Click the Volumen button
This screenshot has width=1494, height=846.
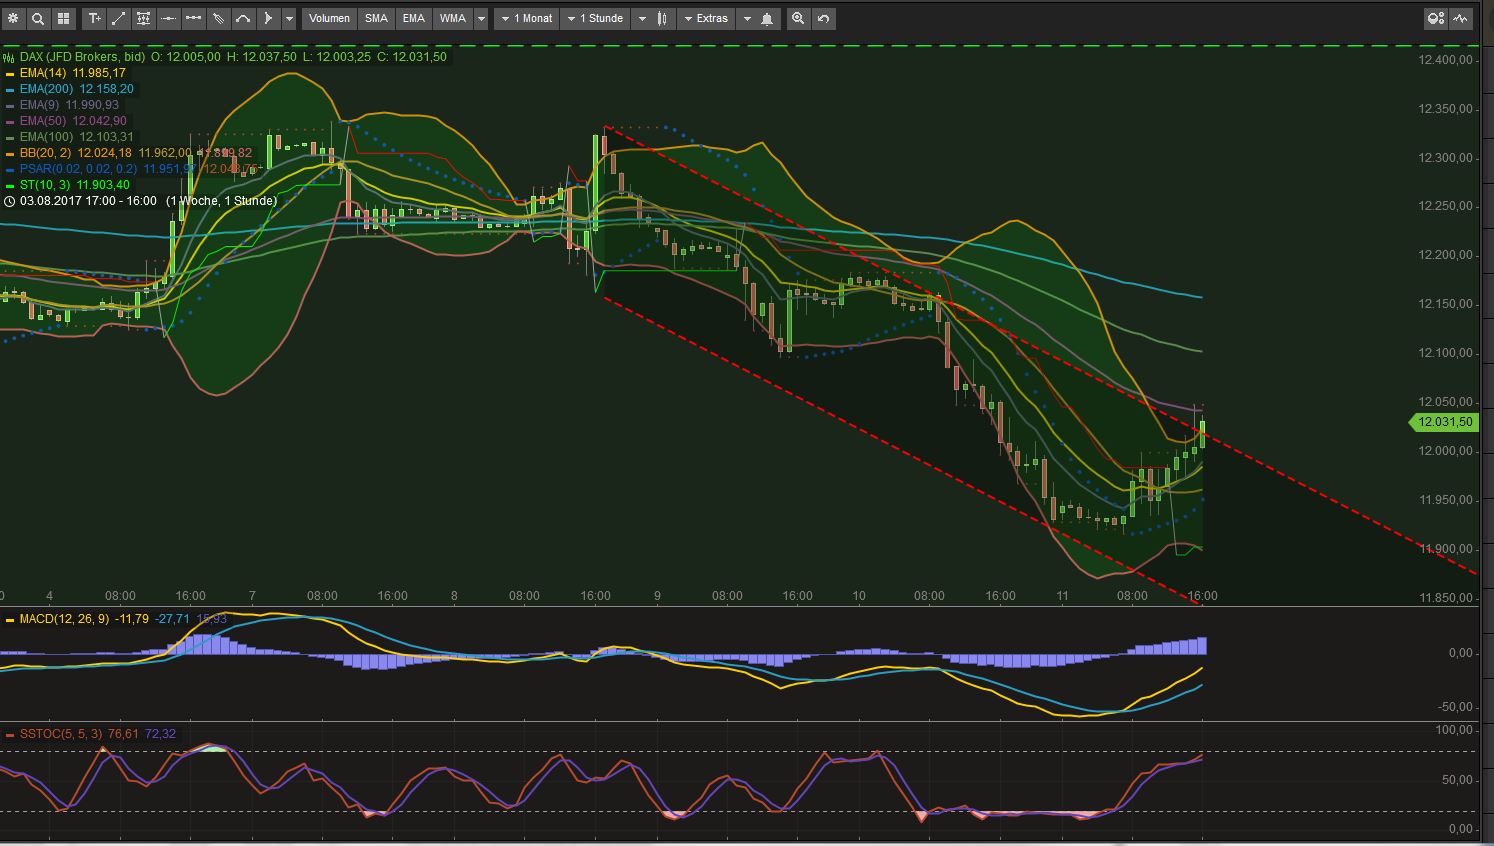[328, 18]
